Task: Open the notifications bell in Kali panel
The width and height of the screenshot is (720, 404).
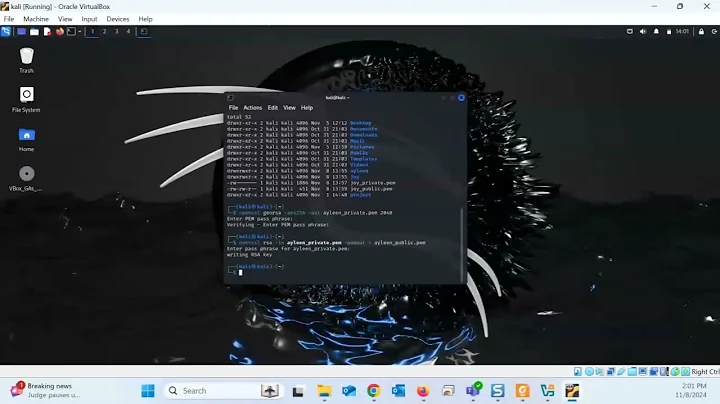Action: [x=656, y=31]
